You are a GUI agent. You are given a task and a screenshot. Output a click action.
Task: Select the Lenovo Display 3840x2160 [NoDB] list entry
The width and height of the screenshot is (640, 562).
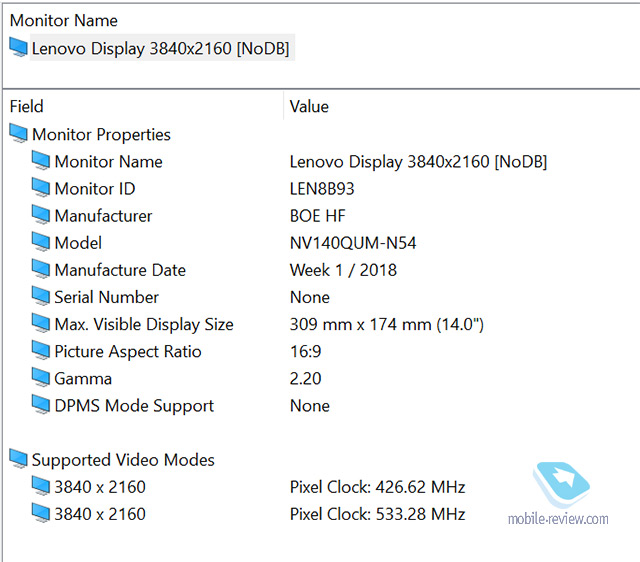click(x=160, y=48)
